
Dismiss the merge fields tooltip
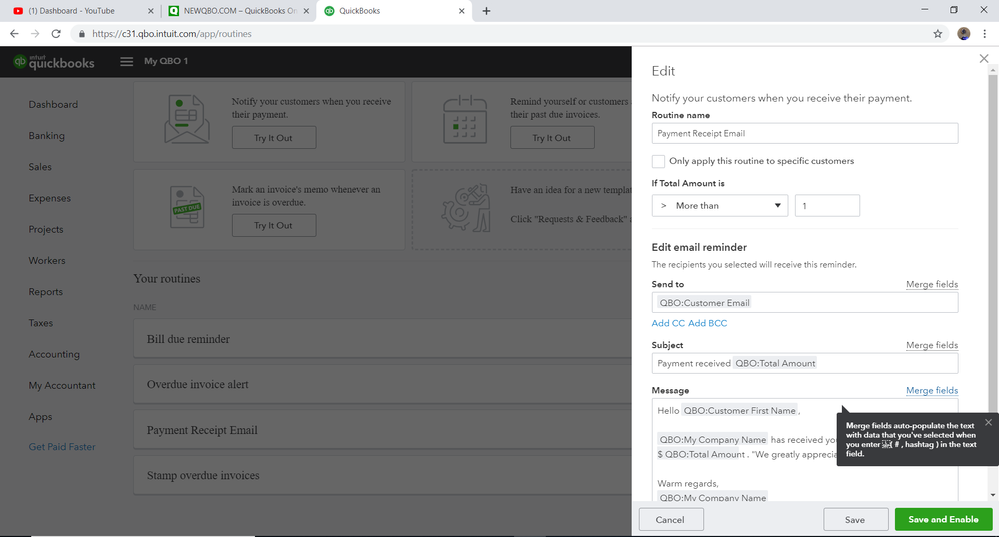pyautogui.click(x=988, y=422)
